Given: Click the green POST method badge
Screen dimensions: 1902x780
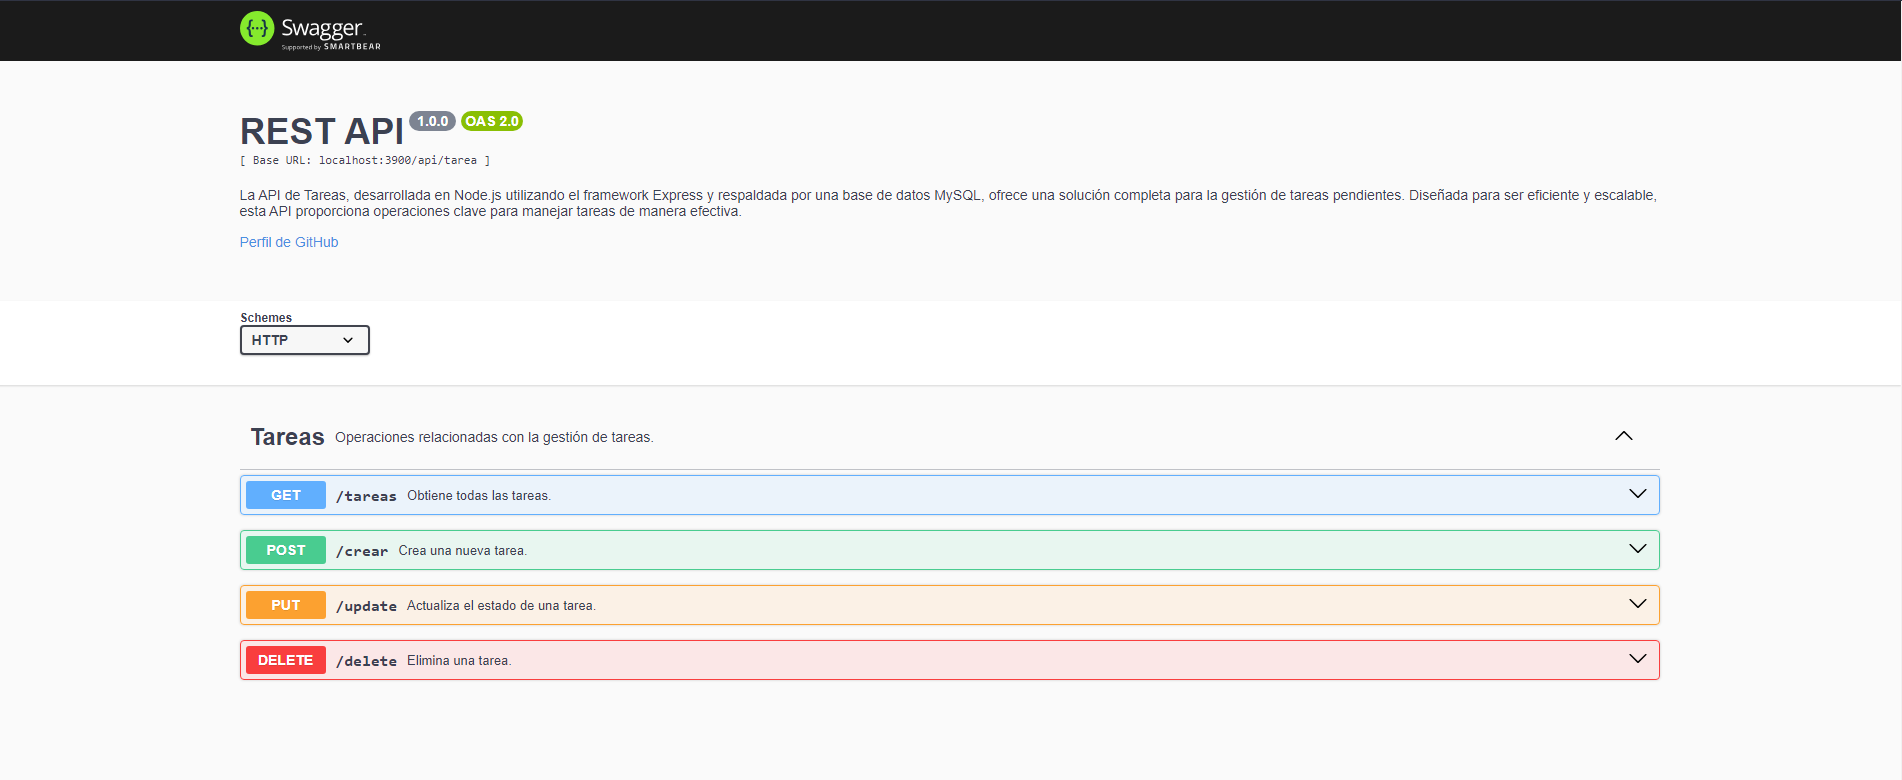Looking at the screenshot, I should pos(286,550).
